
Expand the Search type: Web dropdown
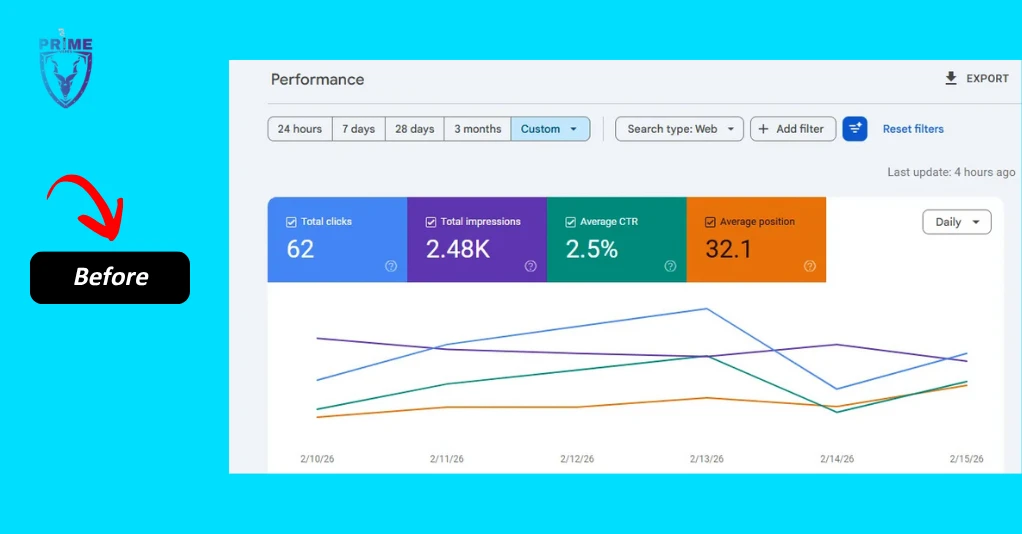click(679, 129)
